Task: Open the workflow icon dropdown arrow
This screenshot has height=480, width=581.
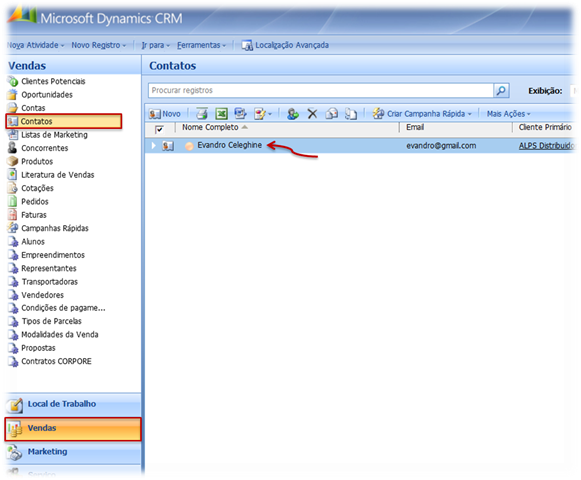Action: (x=270, y=114)
